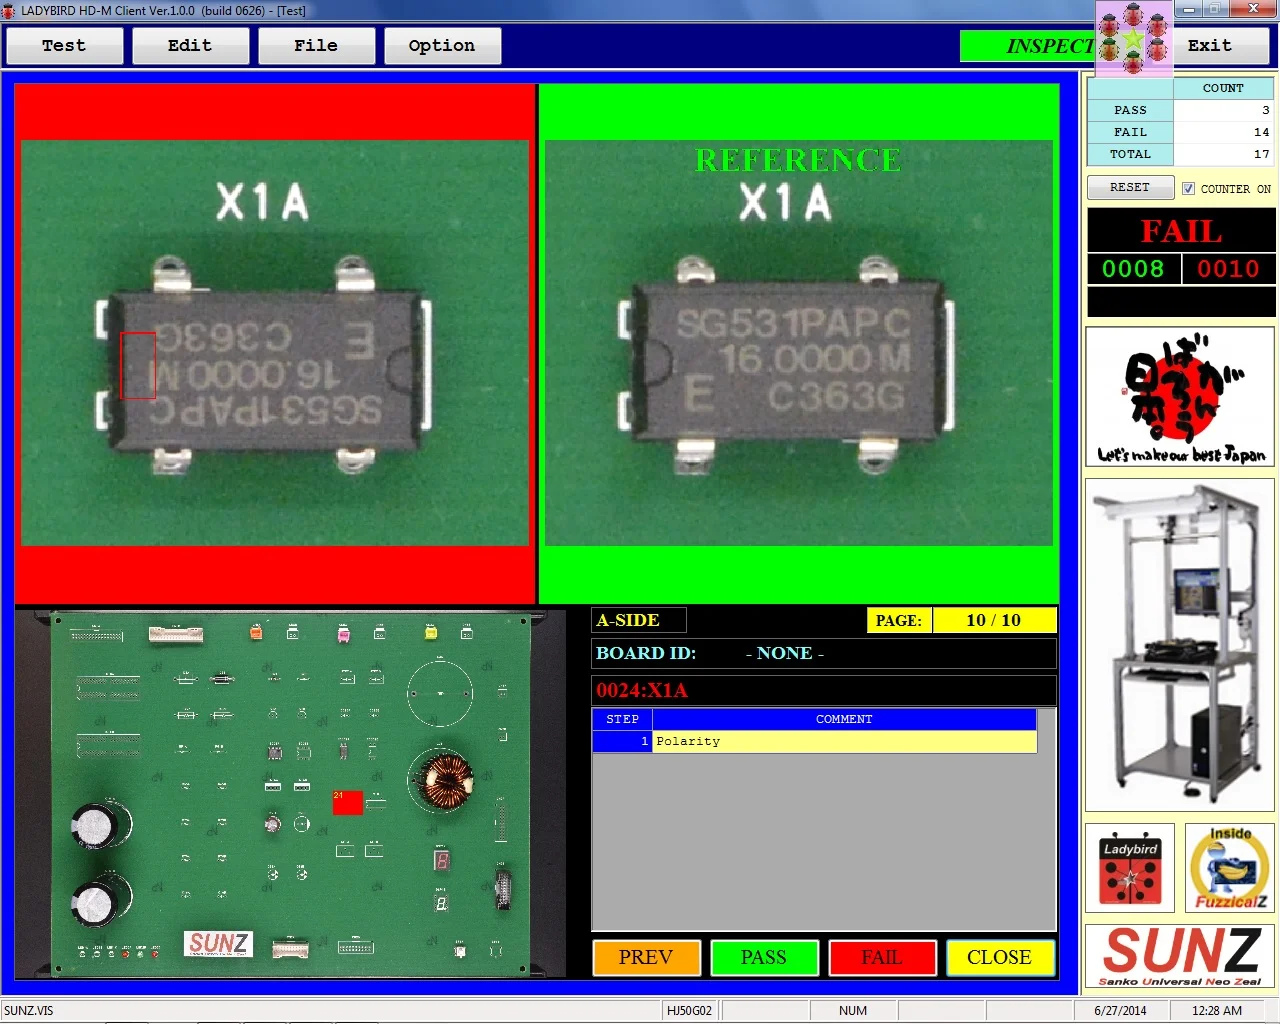The width and height of the screenshot is (1280, 1024).
Task: Click the Exit button
Action: pyautogui.click(x=1221, y=46)
